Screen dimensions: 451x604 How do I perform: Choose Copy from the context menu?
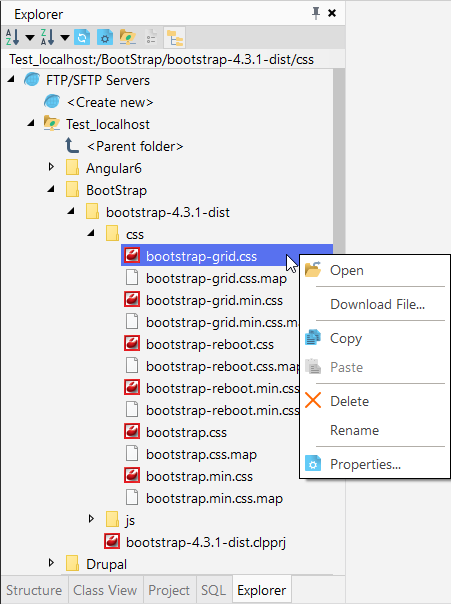(x=374, y=338)
